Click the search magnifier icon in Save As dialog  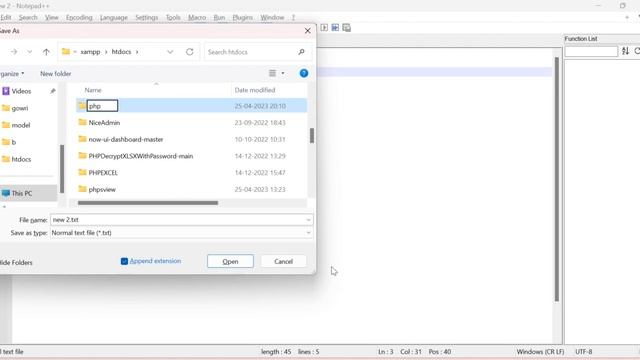[x=301, y=52]
